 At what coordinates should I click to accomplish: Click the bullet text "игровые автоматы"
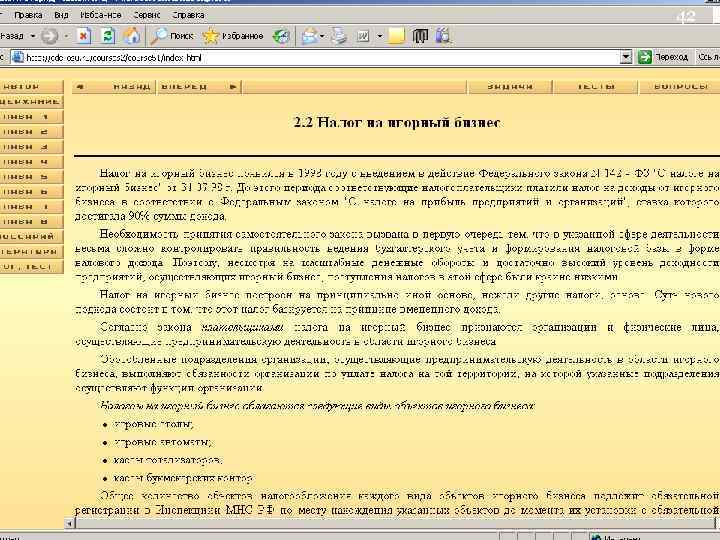(x=163, y=442)
